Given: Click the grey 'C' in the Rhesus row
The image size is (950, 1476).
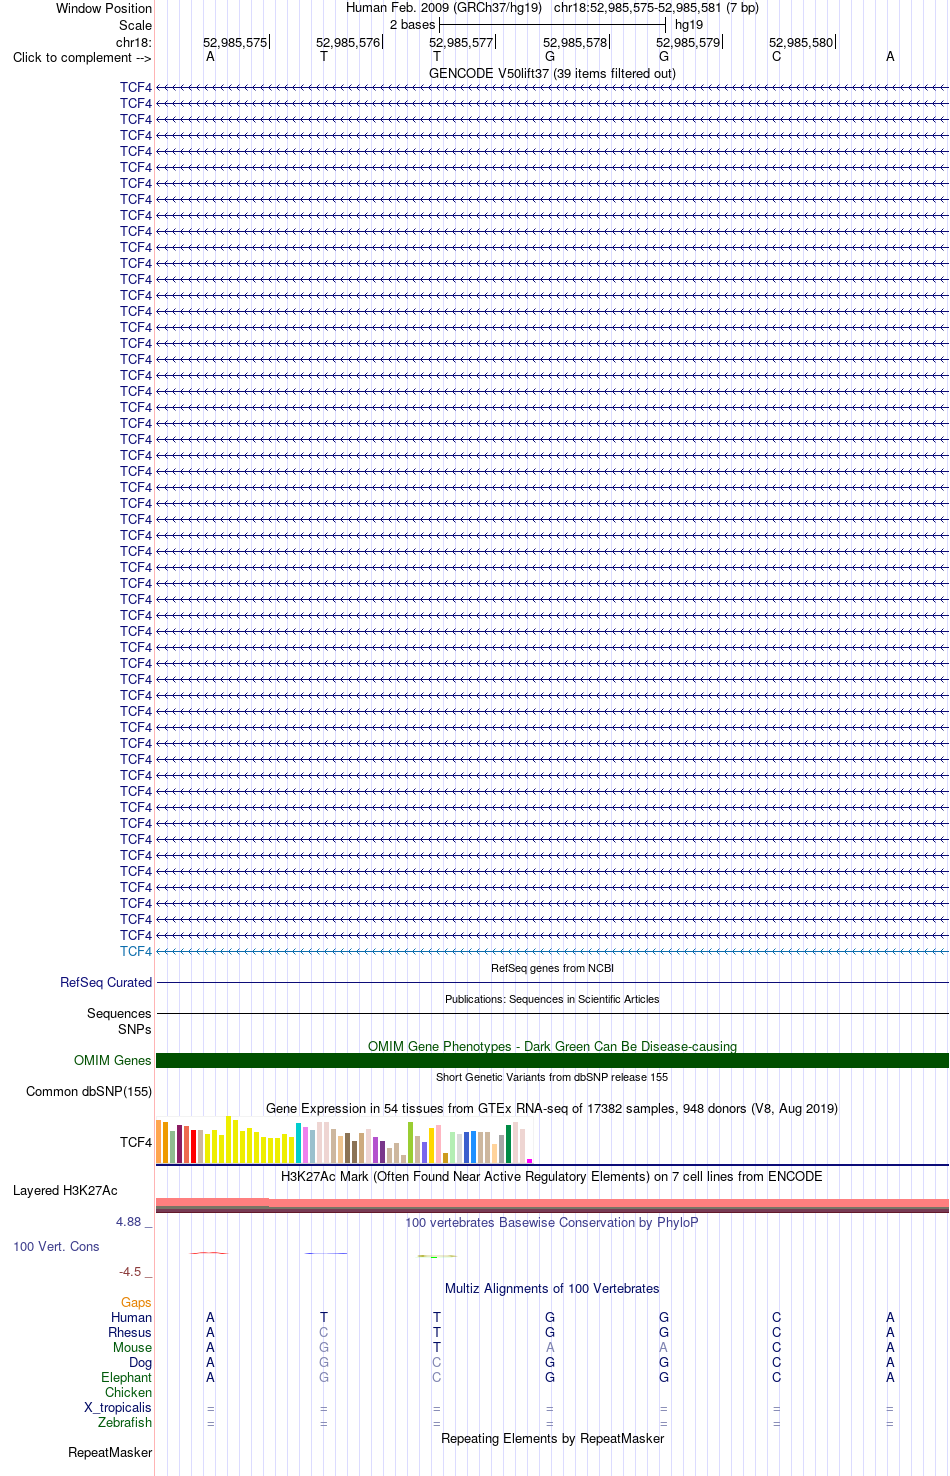Looking at the screenshot, I should [x=324, y=1332].
